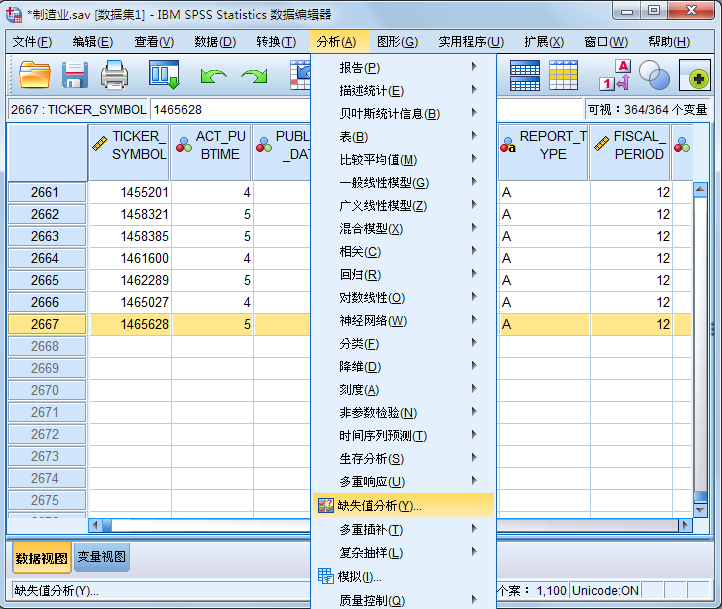This screenshot has width=722, height=609.
Task: Expand the 比较平均值(M) submenu
Action: click(404, 159)
